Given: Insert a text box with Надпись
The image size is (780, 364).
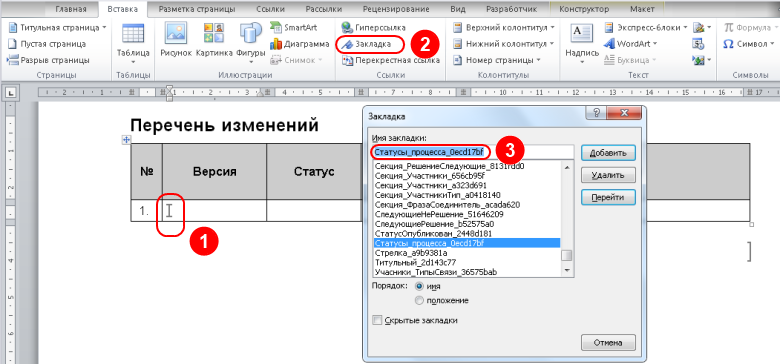Looking at the screenshot, I should [x=582, y=44].
